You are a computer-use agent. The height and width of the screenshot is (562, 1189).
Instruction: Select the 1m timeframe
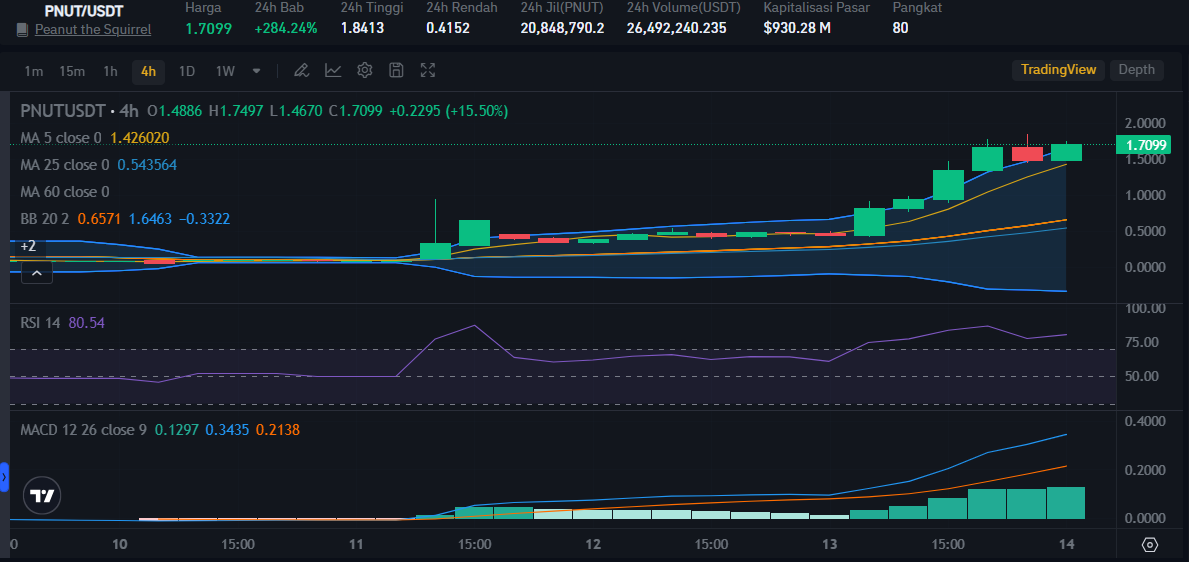coord(33,71)
